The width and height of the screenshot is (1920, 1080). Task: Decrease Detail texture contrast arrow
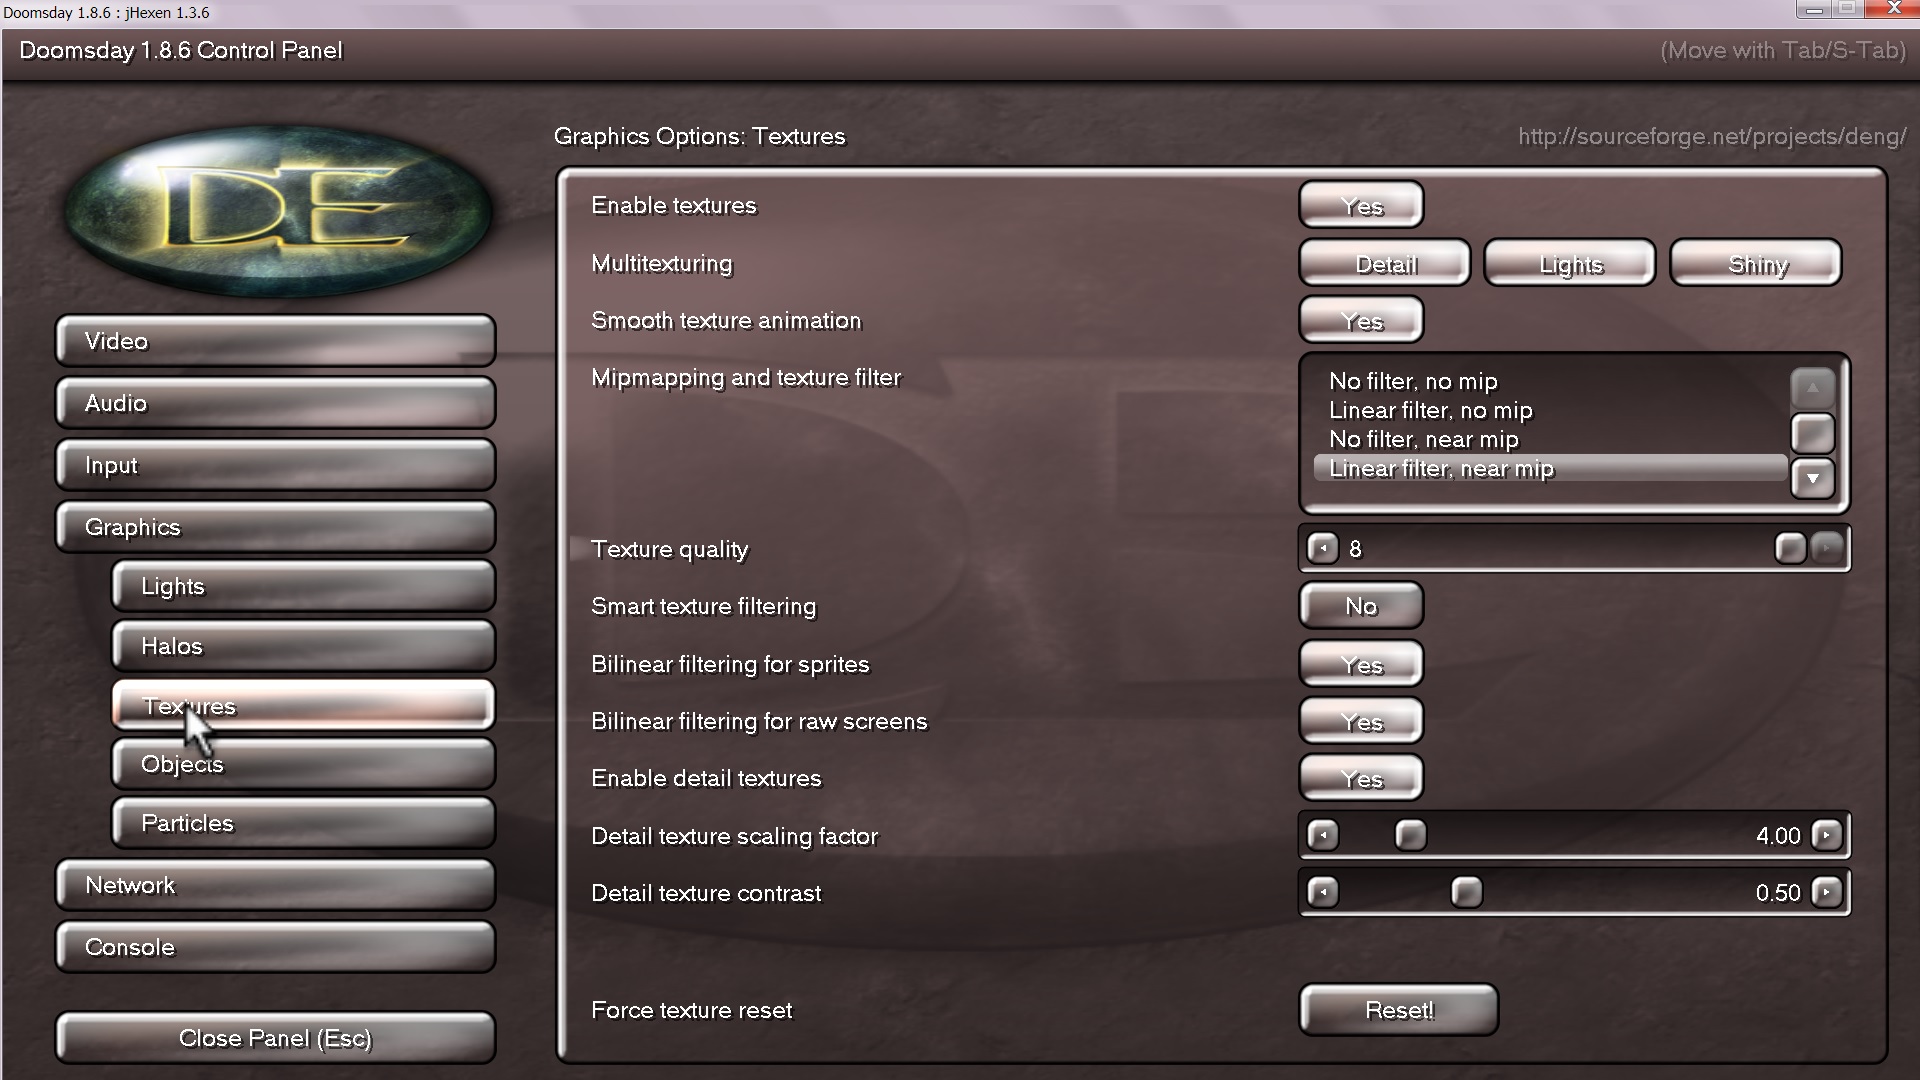click(x=1322, y=892)
